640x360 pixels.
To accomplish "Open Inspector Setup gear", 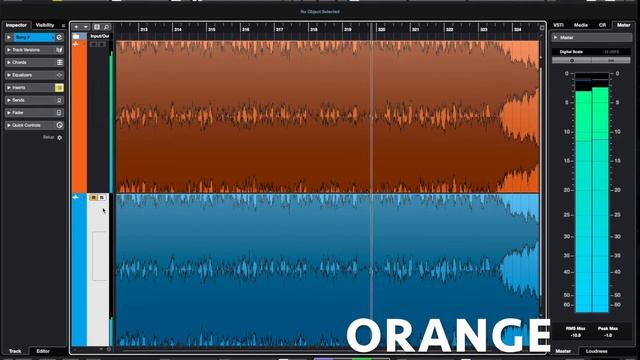I will 60,138.
